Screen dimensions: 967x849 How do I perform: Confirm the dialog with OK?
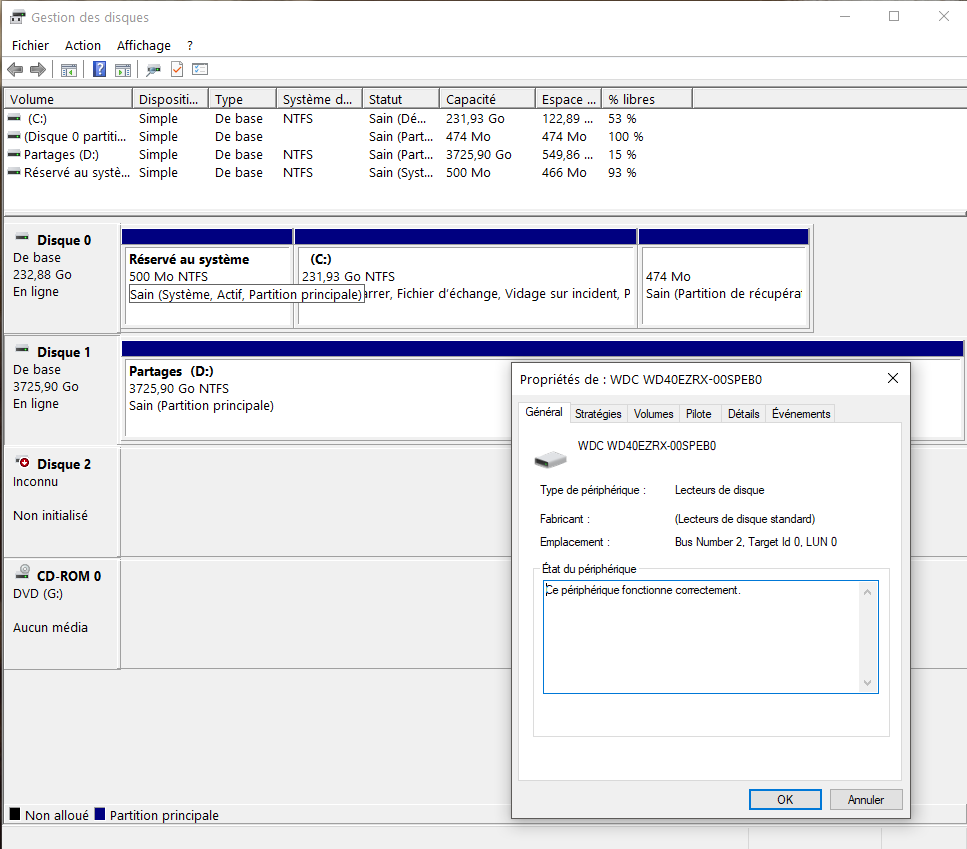point(785,800)
